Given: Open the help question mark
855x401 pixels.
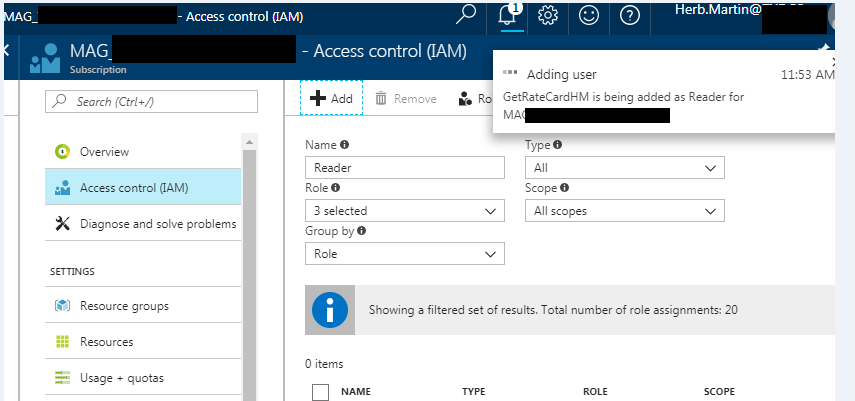Looking at the screenshot, I should [630, 16].
